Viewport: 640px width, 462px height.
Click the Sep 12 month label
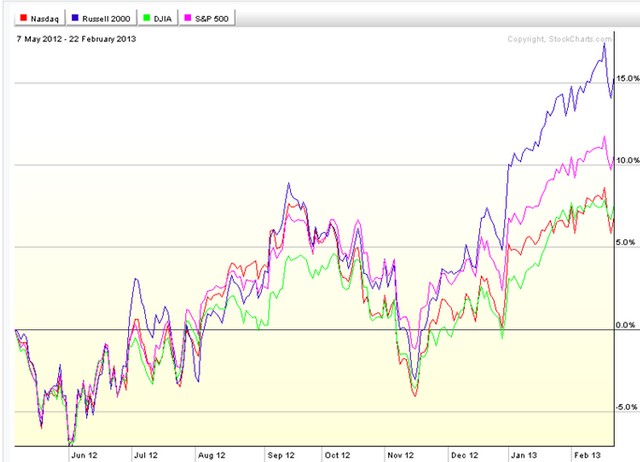pos(281,455)
